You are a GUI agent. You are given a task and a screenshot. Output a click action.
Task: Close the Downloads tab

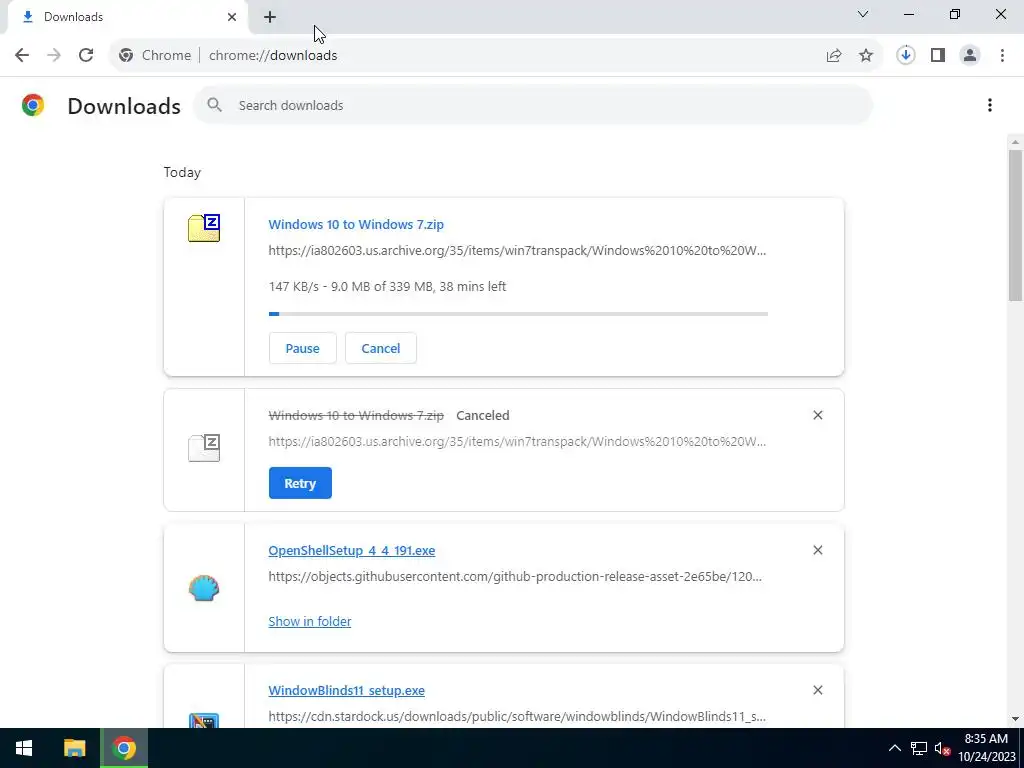232,17
